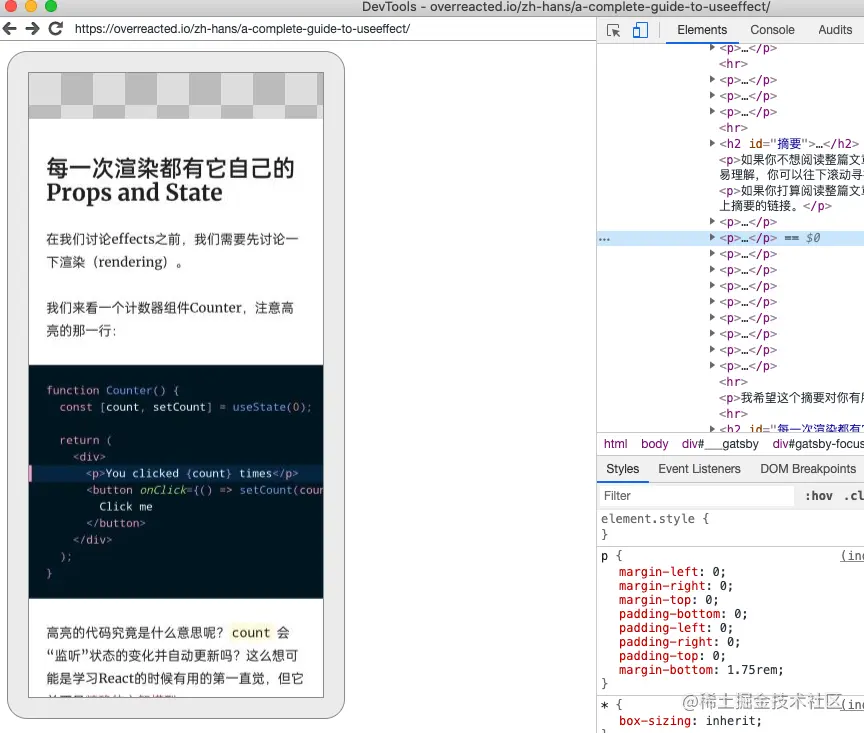Edit the margin-bottom 1.75rem value

[x=751, y=670]
